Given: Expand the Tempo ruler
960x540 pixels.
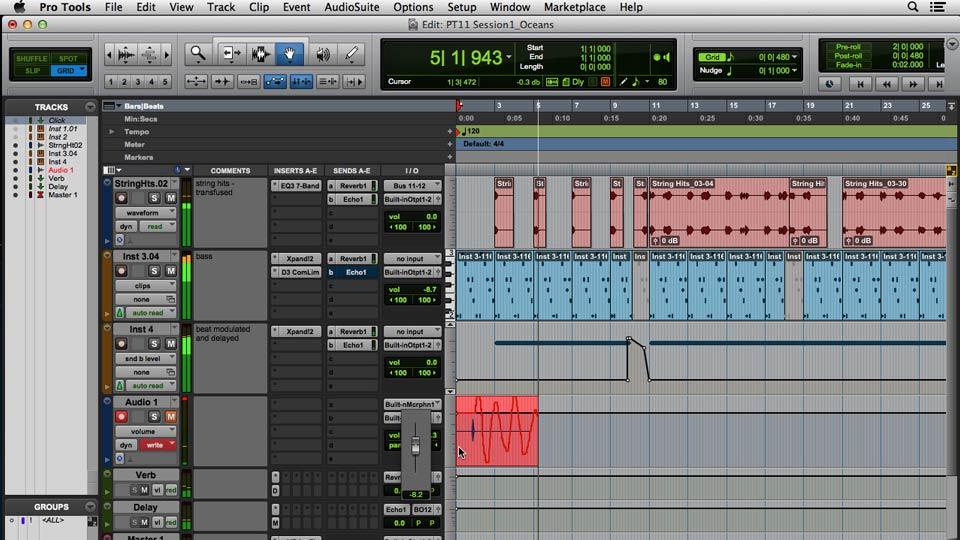Looking at the screenshot, I should click(x=111, y=132).
